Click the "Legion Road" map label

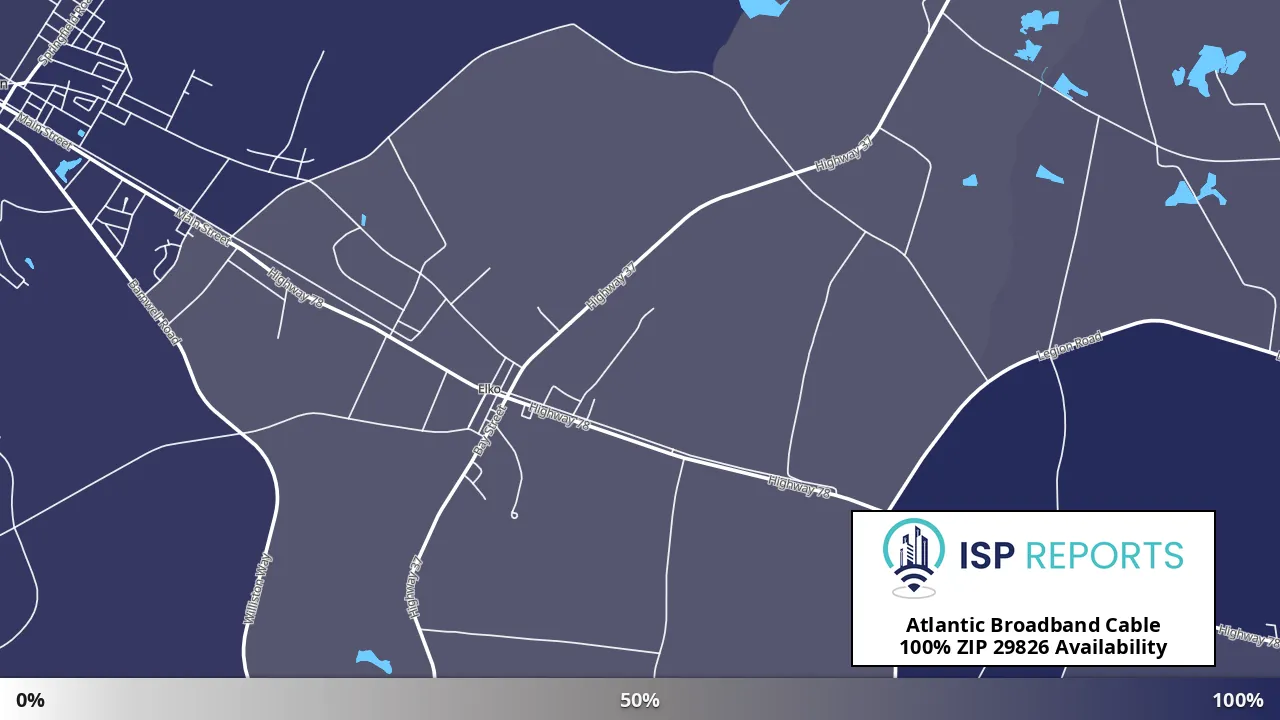coord(1070,345)
